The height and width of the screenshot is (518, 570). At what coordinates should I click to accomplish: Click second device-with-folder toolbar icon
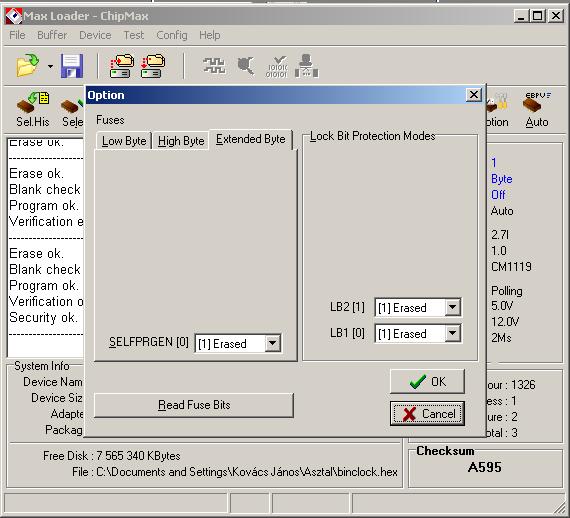(x=153, y=66)
